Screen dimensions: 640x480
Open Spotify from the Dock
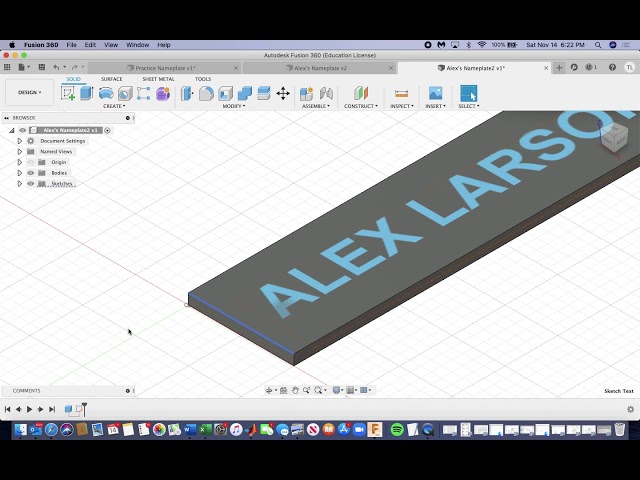(x=397, y=429)
